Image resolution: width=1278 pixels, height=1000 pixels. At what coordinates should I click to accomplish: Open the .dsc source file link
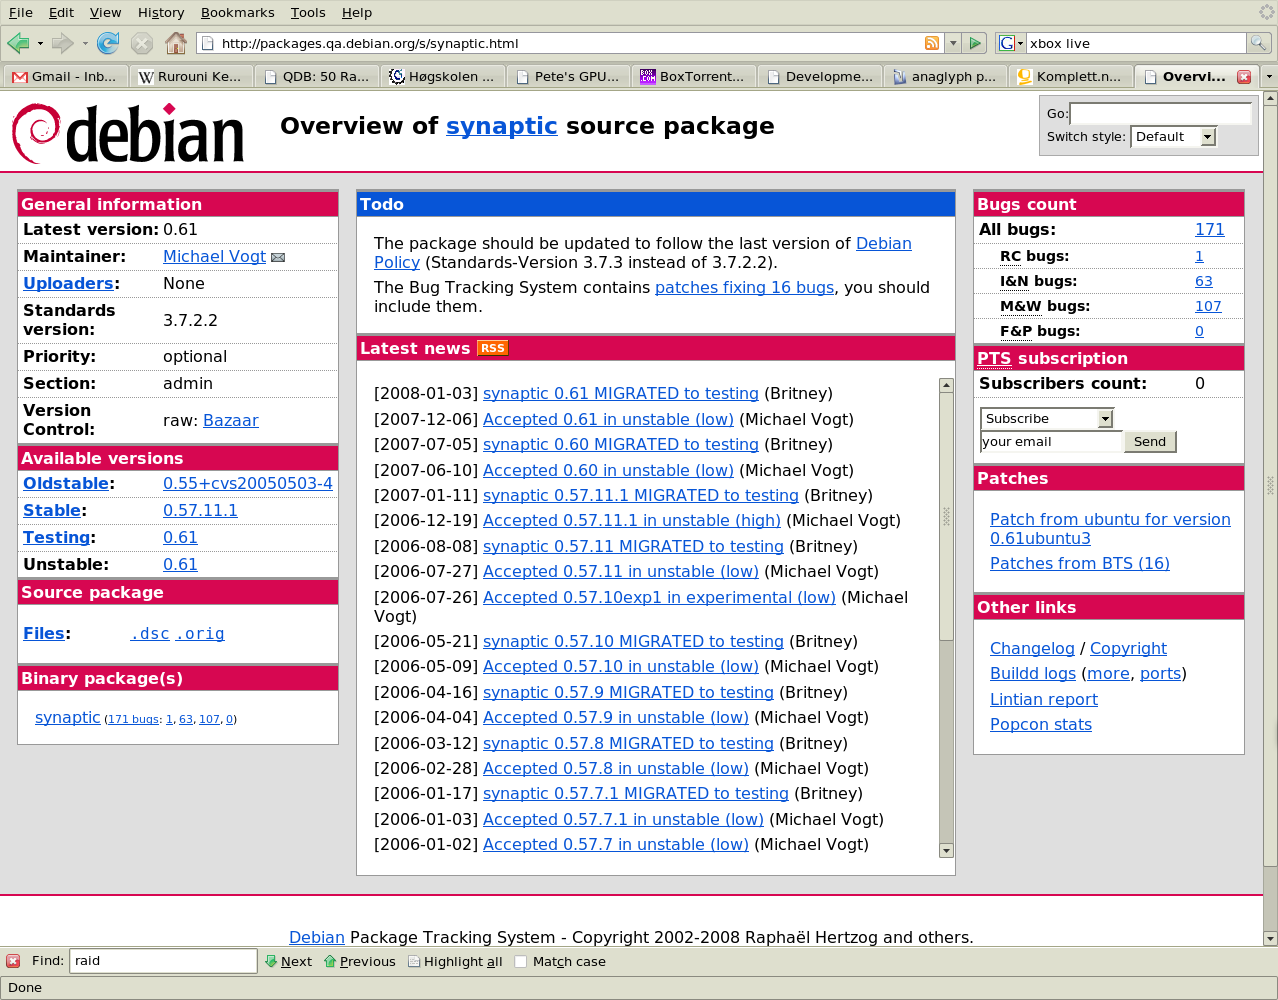[149, 634]
